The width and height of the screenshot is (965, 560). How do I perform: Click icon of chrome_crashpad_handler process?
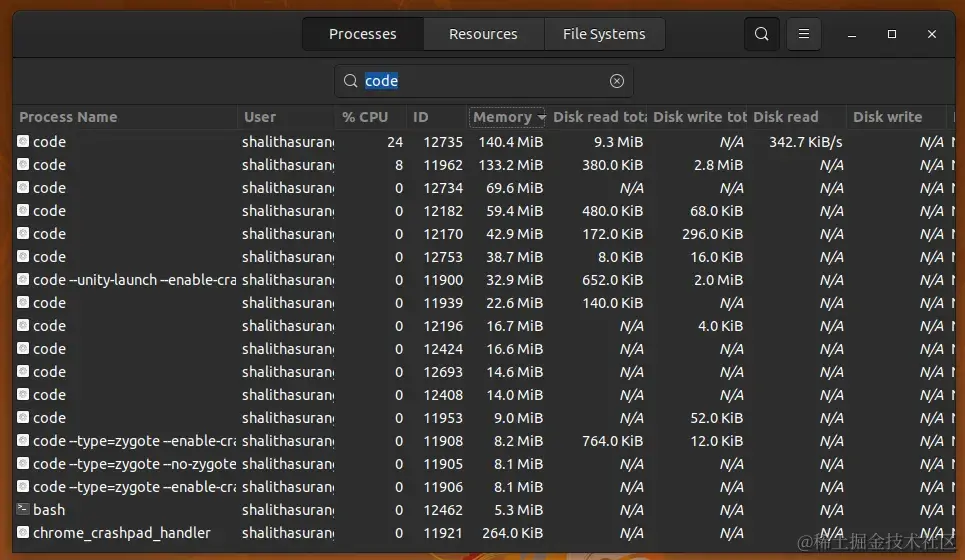[x=23, y=532]
